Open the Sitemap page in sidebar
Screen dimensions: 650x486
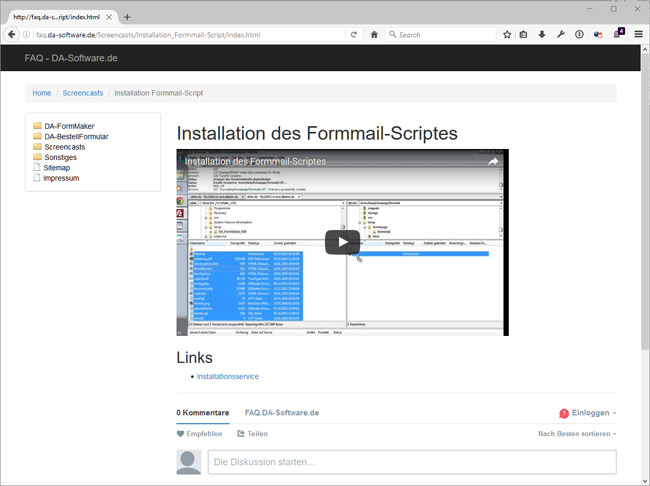[51, 167]
